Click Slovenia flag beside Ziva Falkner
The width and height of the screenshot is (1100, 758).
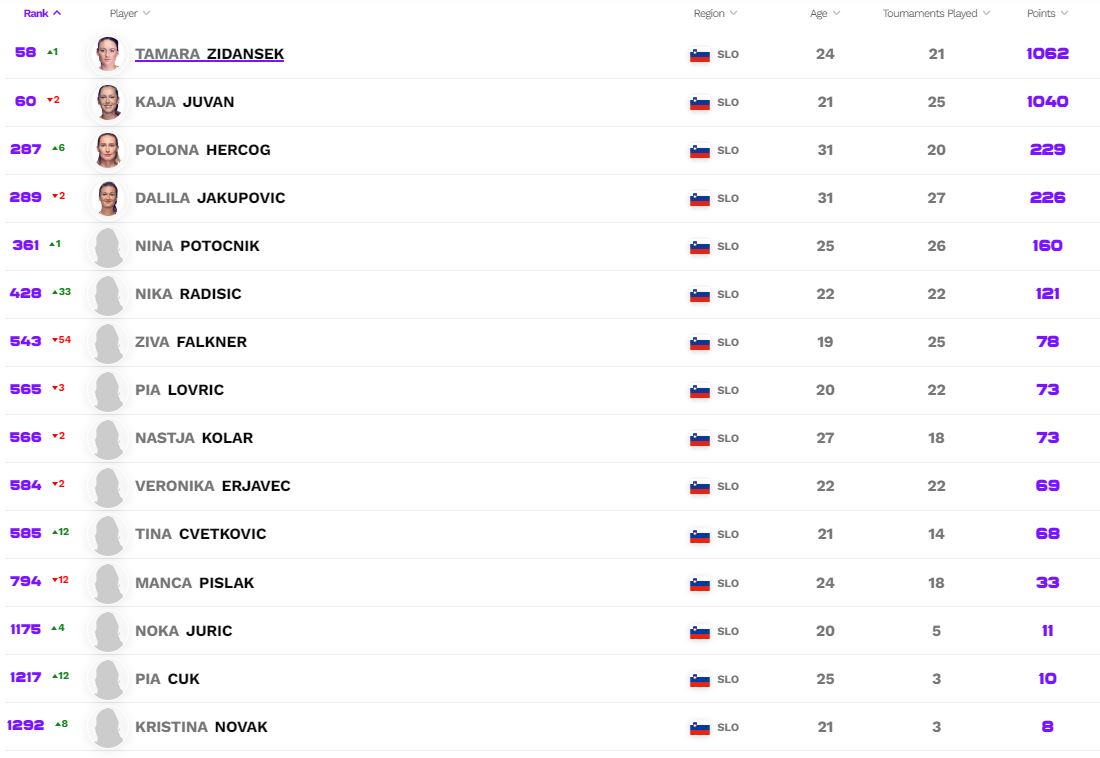[x=700, y=343]
